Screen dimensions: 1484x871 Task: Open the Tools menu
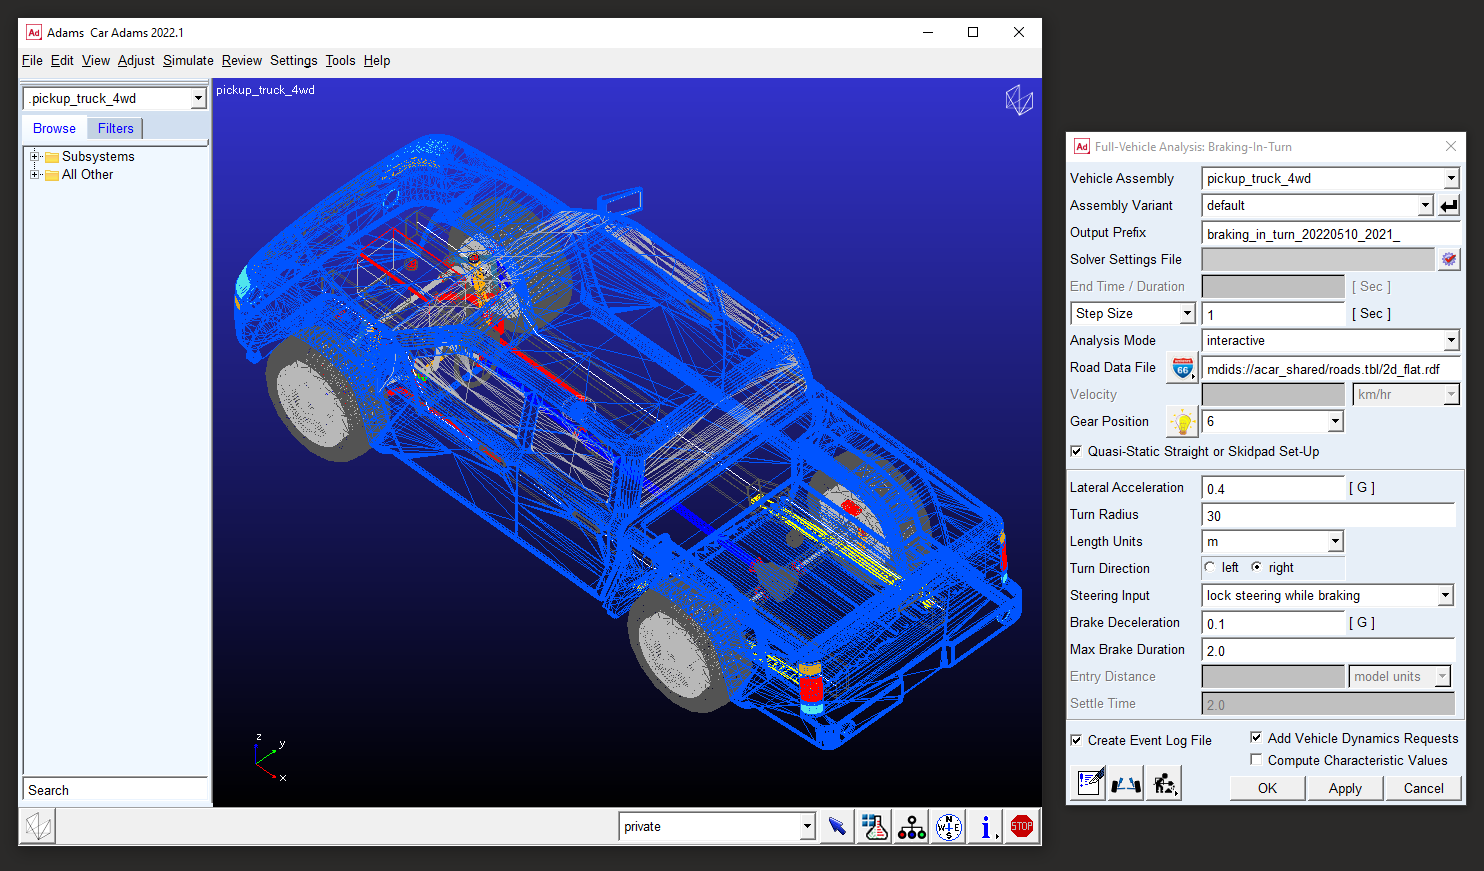pos(340,60)
